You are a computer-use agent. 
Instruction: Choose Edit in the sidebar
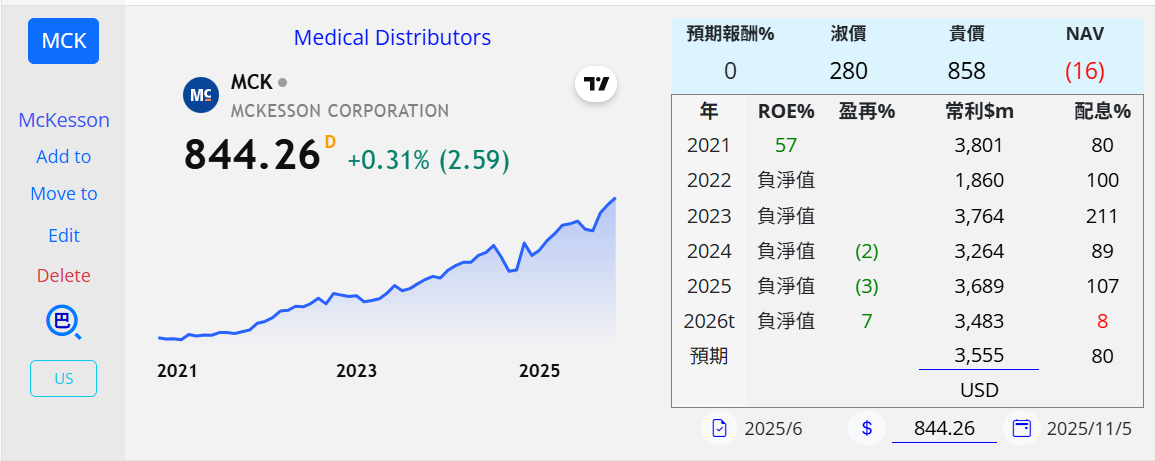[64, 236]
